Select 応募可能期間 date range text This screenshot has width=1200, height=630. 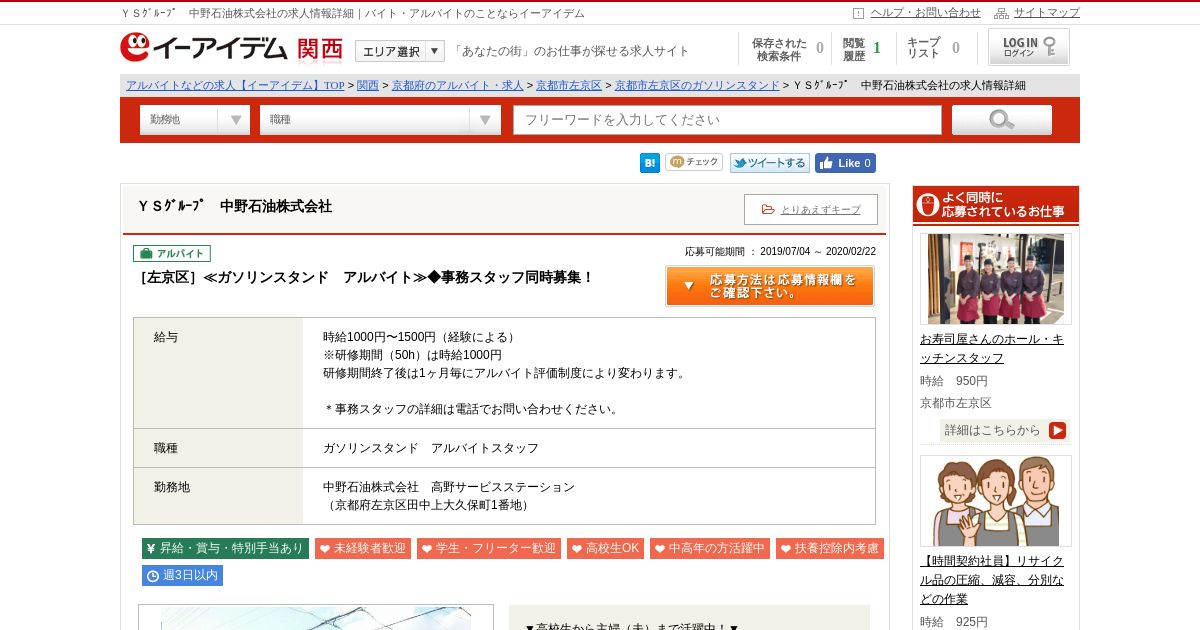click(x=780, y=252)
